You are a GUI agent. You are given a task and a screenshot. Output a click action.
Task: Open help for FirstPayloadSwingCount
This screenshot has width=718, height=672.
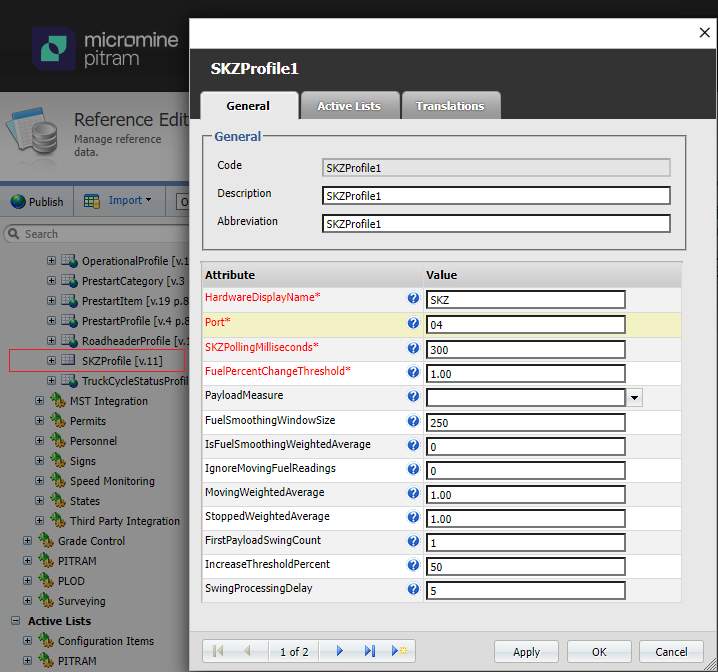[x=413, y=541]
